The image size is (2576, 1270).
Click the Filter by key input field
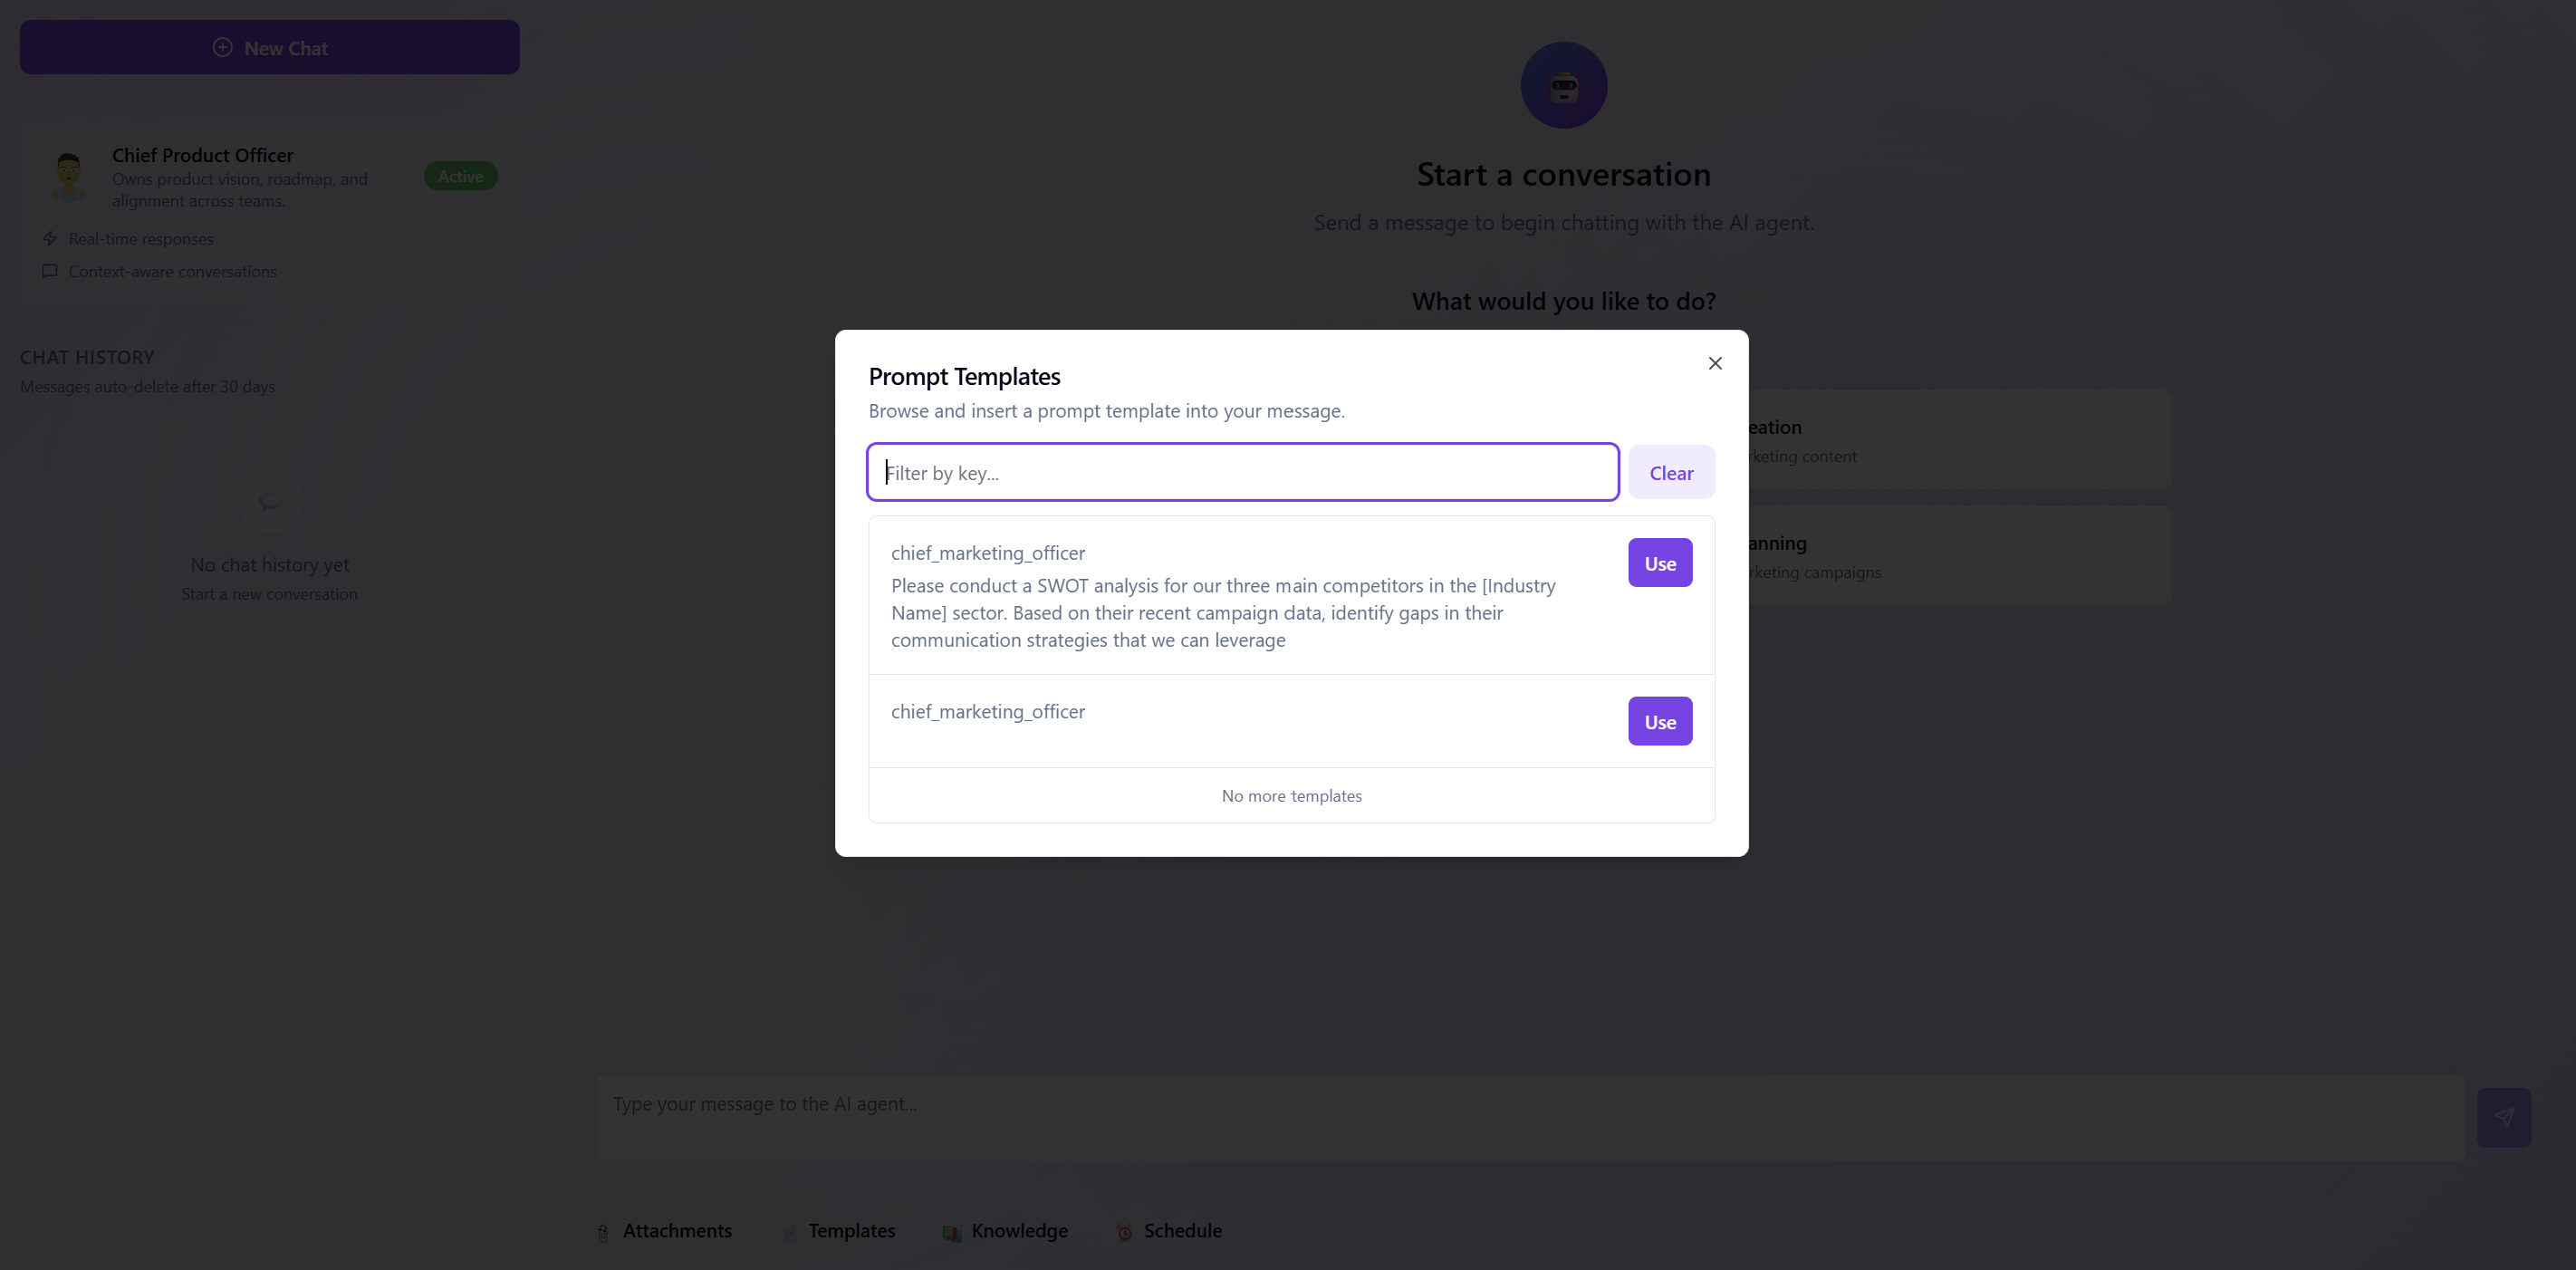(1242, 472)
